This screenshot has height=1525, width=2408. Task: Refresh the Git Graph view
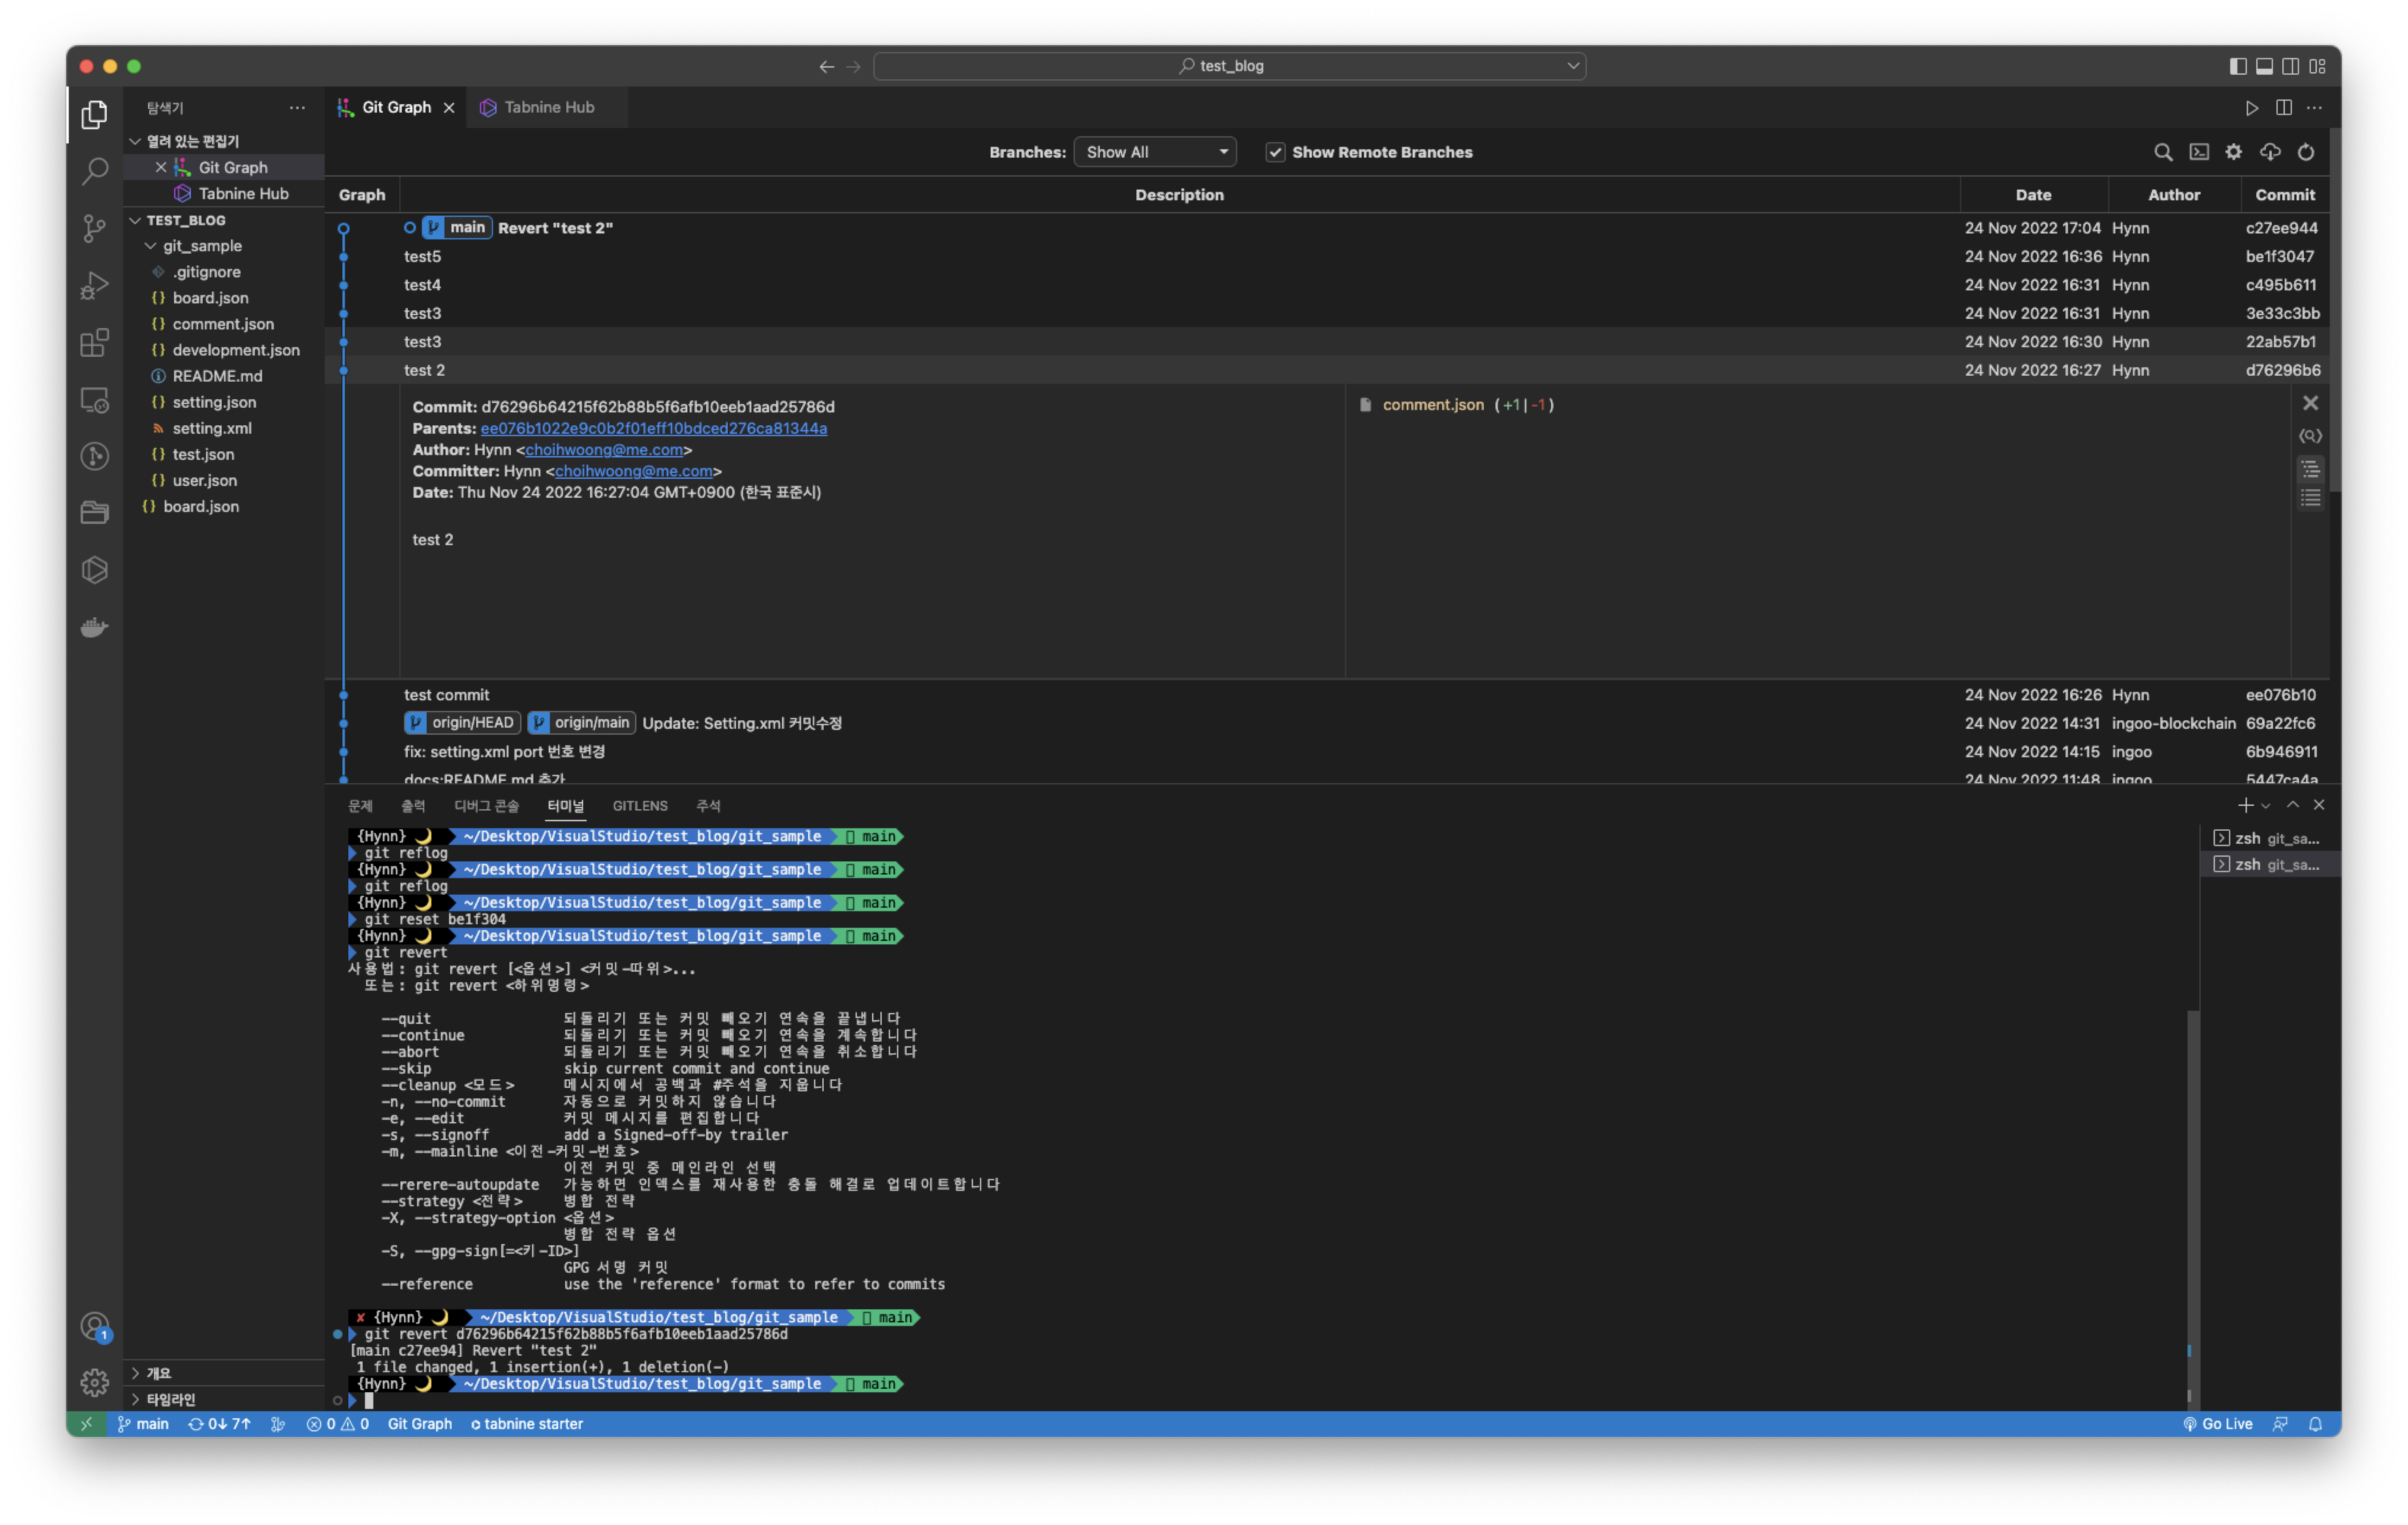(x=2306, y=152)
